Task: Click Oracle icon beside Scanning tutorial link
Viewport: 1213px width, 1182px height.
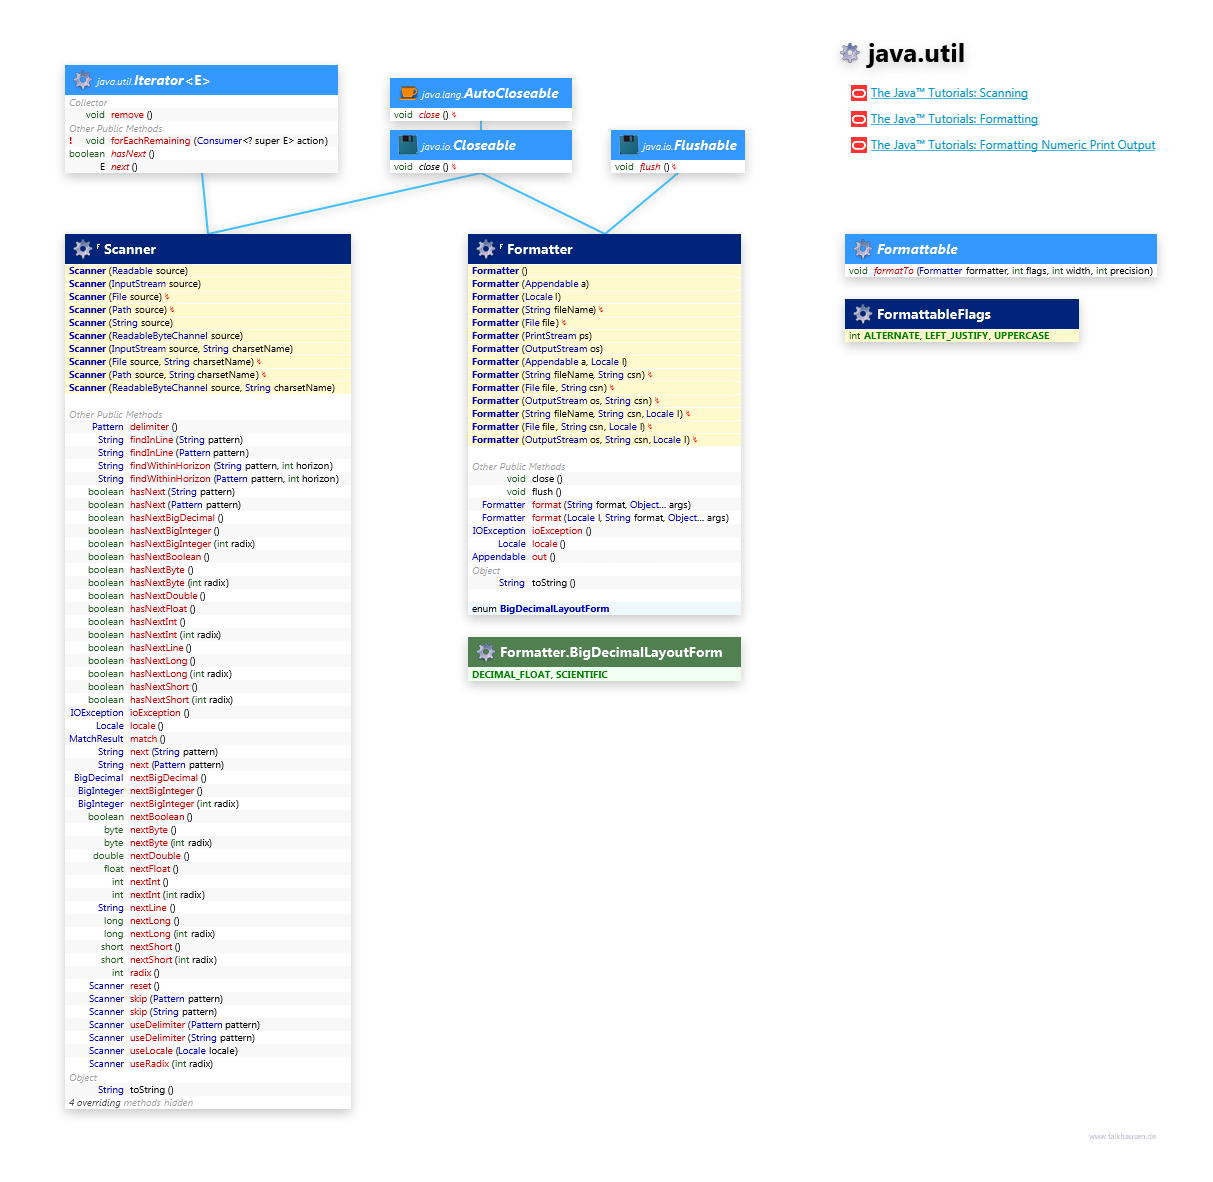Action: [858, 93]
